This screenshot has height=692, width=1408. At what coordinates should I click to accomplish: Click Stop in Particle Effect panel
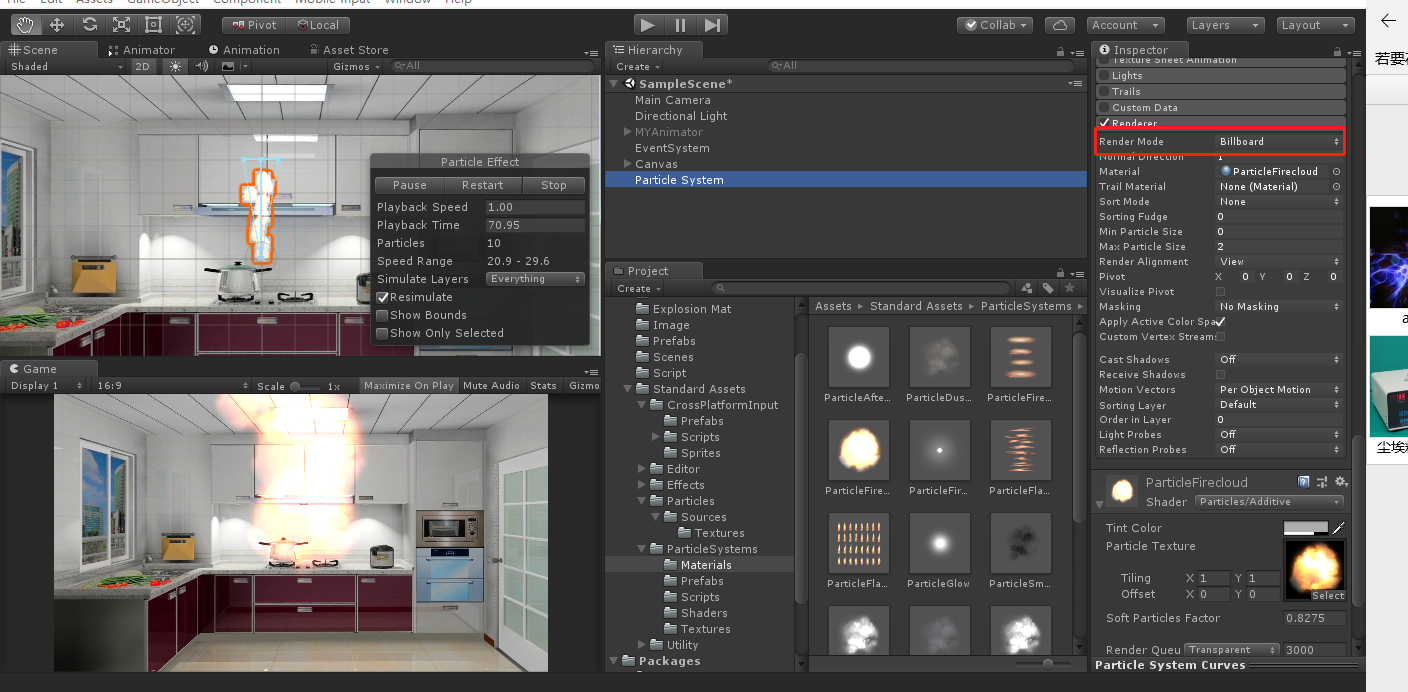click(x=554, y=185)
